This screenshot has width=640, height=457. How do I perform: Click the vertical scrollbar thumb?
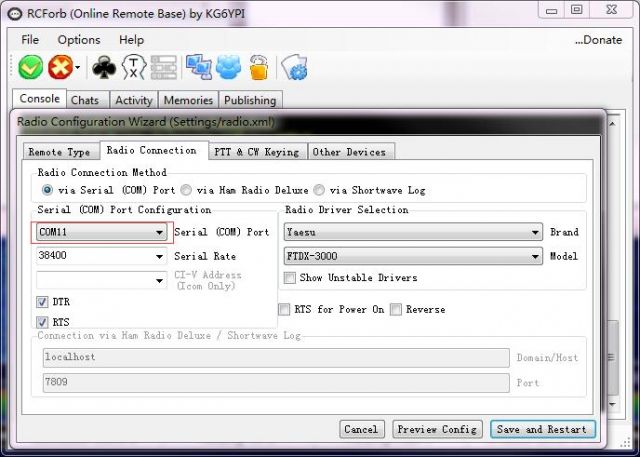coord(612,357)
